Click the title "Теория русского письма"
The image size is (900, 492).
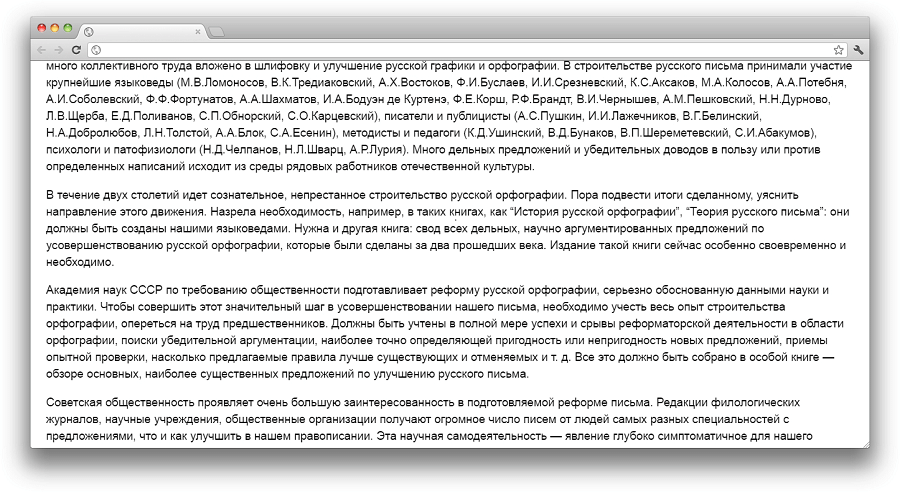[755, 211]
